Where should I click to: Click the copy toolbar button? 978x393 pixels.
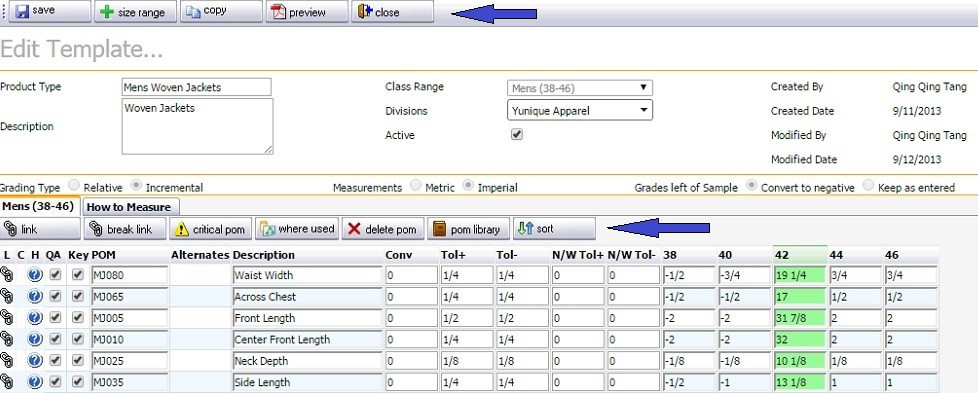click(x=221, y=11)
